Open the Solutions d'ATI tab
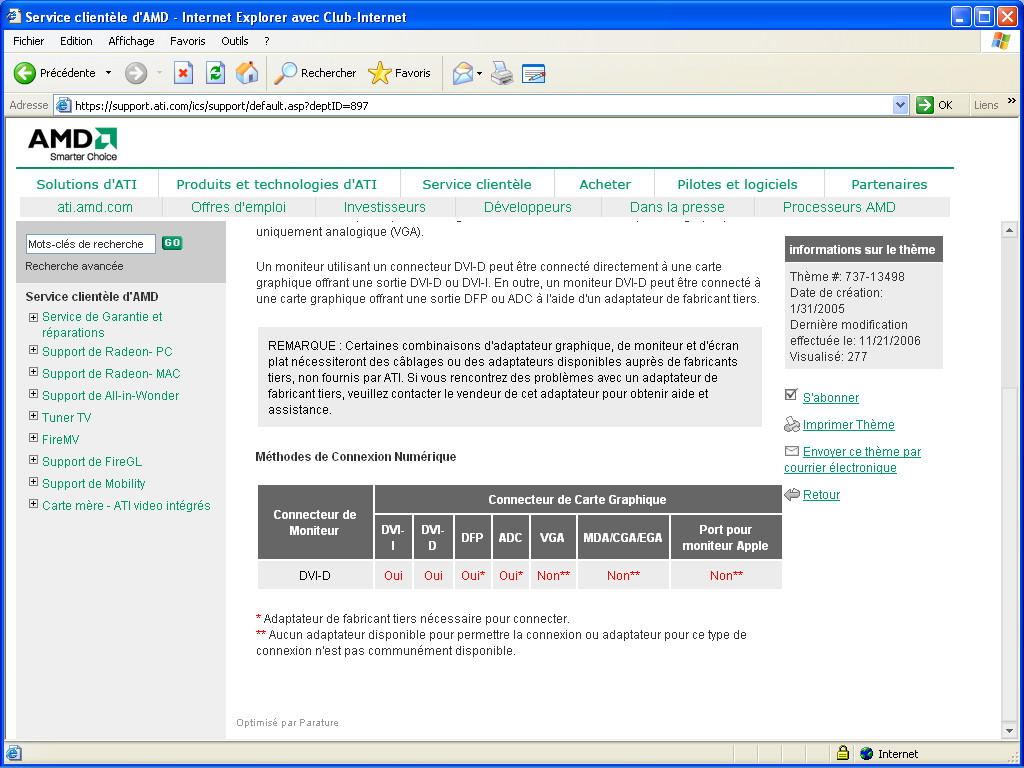Image resolution: width=1024 pixels, height=768 pixels. pyautogui.click(x=87, y=184)
